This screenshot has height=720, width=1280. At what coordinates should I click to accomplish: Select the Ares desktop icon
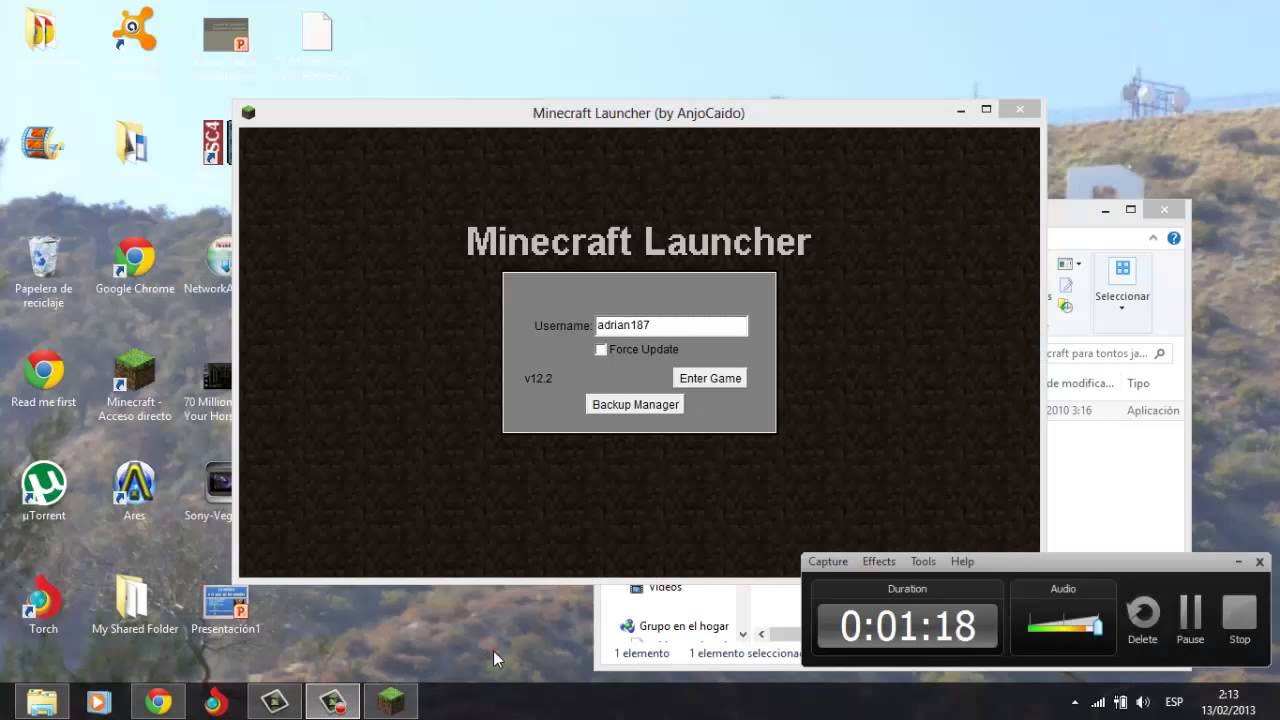pos(134,492)
